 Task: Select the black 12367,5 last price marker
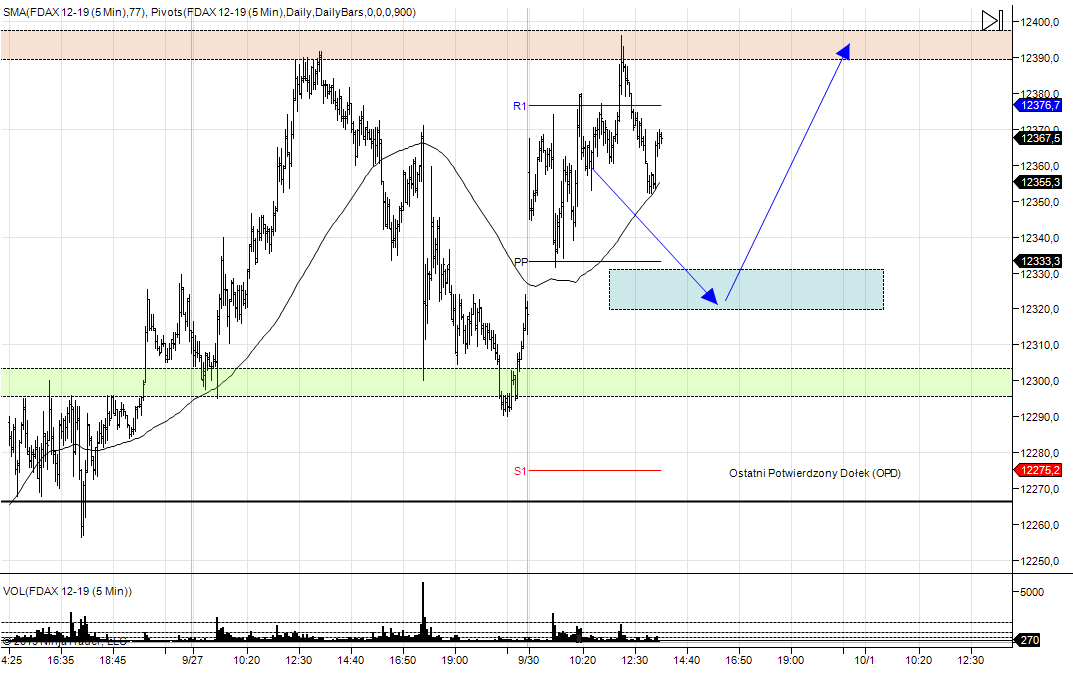(1042, 139)
